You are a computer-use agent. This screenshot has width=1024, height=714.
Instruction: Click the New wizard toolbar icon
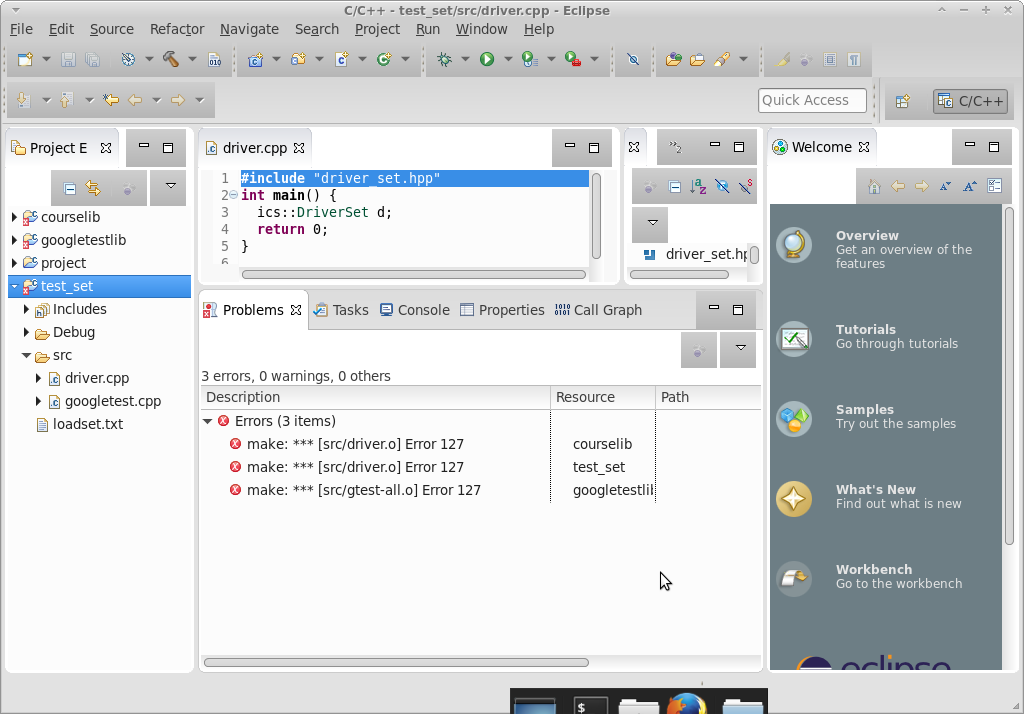tap(25, 59)
